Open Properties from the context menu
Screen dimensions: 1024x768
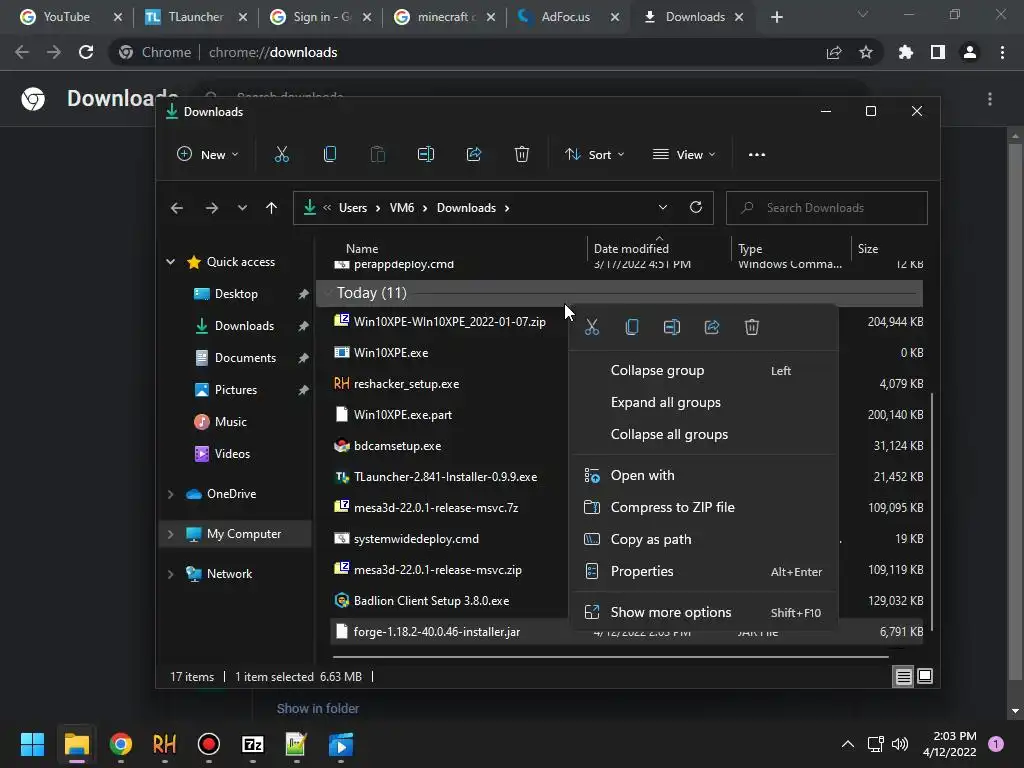tap(703, 571)
